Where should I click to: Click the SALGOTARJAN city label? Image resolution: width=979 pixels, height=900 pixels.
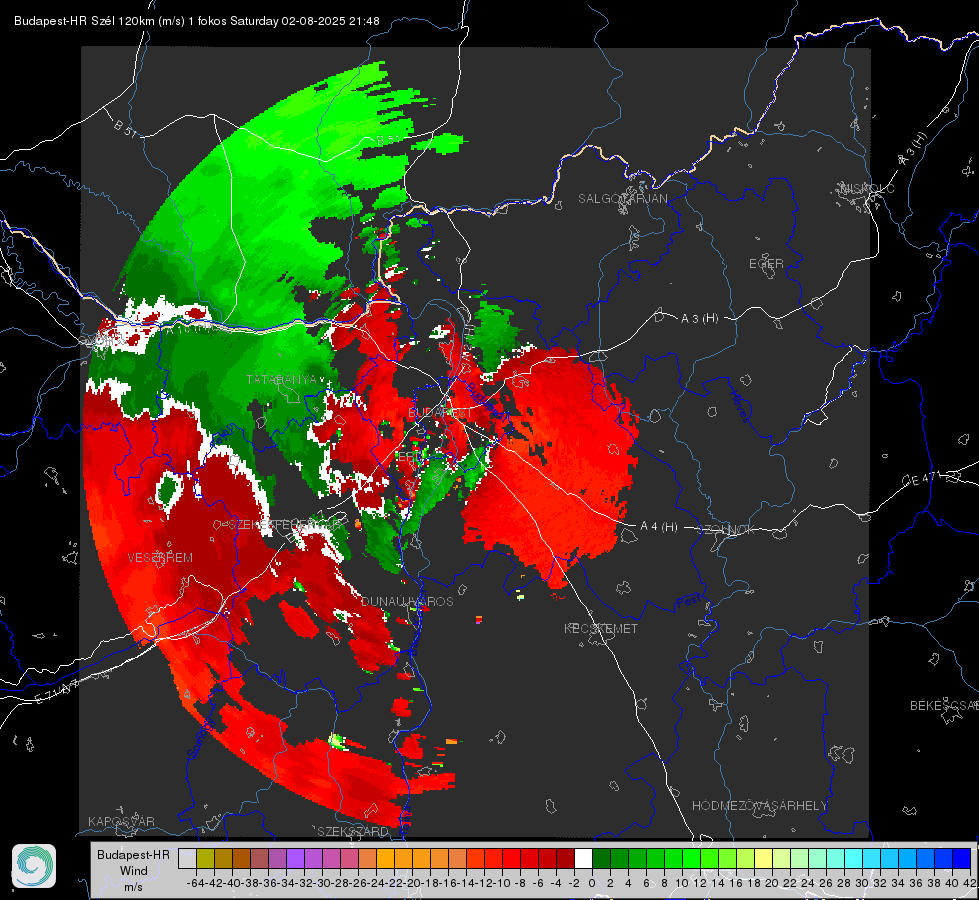622,199
